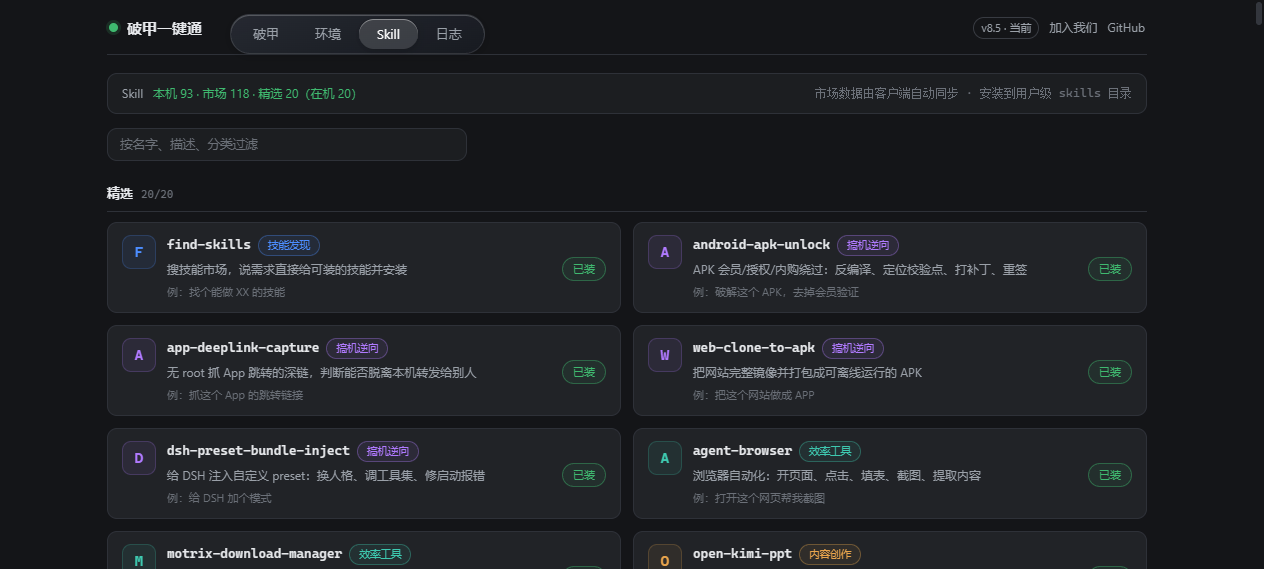
Task: Click the 破甲一键通 app title
Action: pos(164,28)
